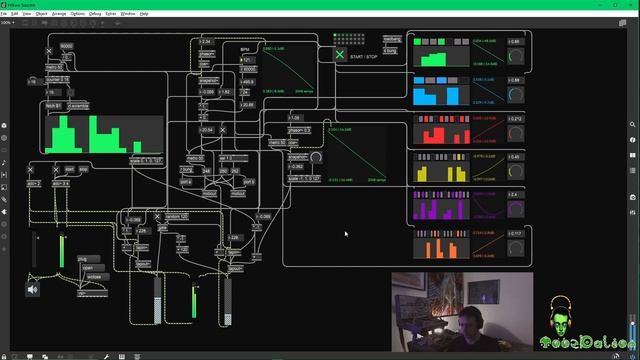Click the speaker audio on/off icon
Screen dimensions: 640x360
click(33, 289)
